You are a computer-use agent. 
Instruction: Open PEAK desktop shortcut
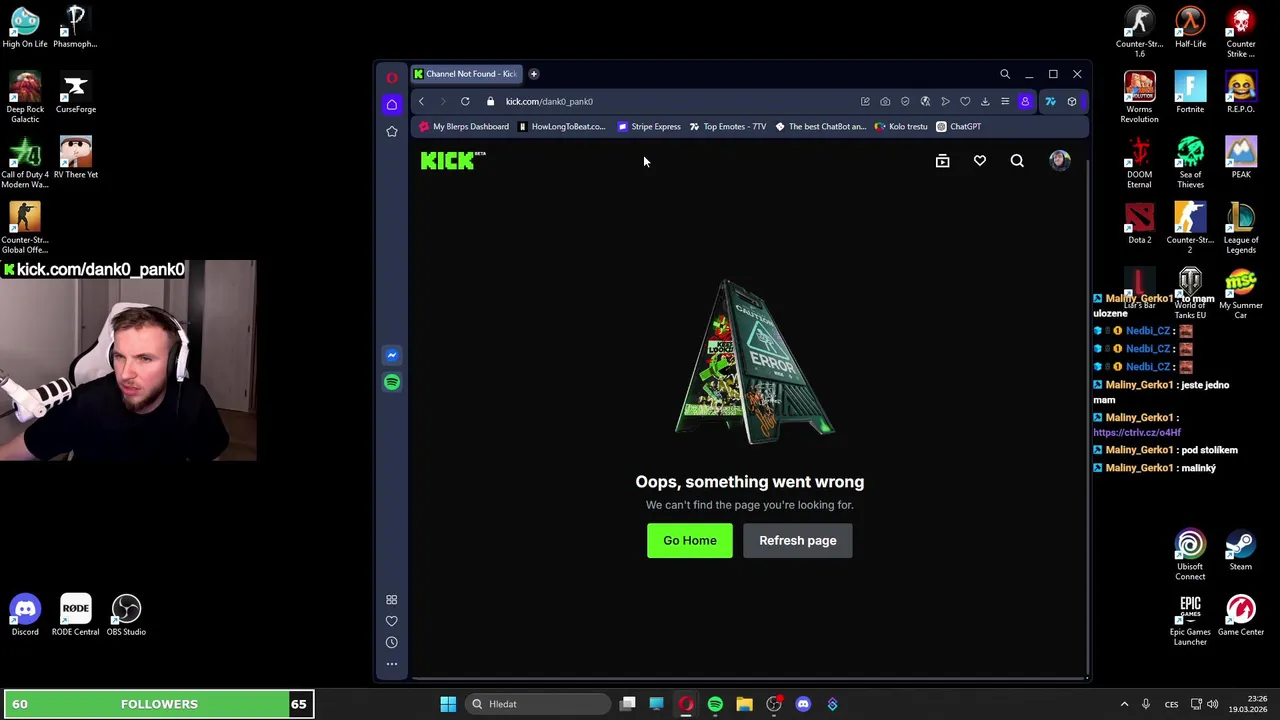coord(1240,158)
